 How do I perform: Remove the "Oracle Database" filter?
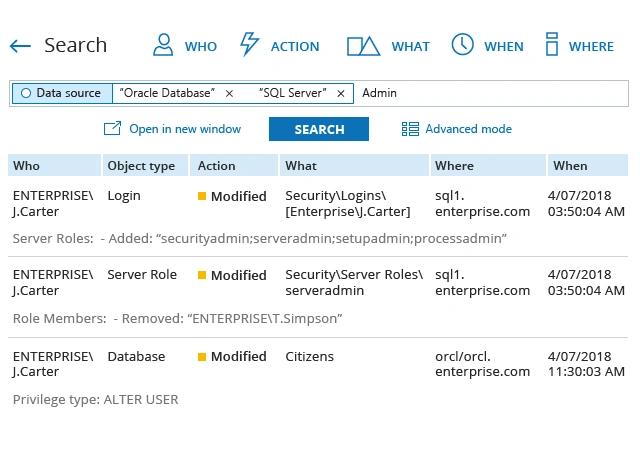229,94
